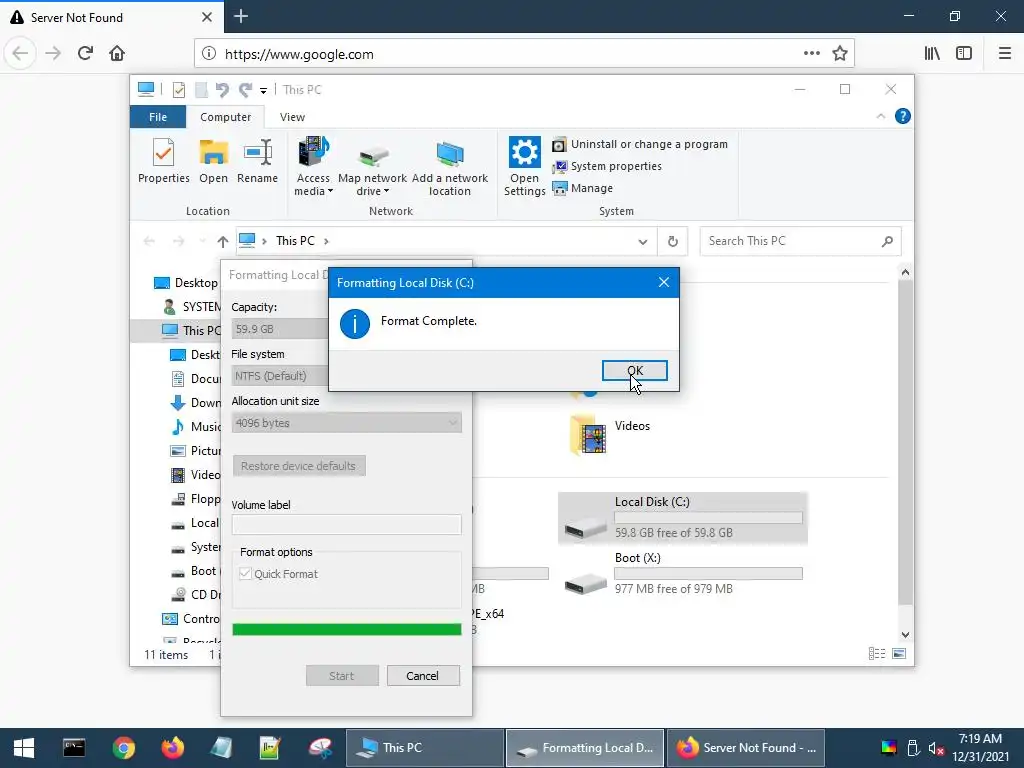Click the Open Settings gear icon
This screenshot has width=1024, height=768.
[524, 153]
